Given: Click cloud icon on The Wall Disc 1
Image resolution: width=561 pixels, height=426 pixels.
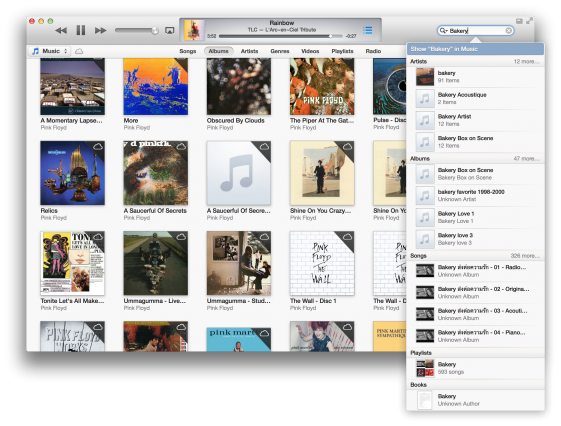Looking at the screenshot, I should [x=347, y=237].
